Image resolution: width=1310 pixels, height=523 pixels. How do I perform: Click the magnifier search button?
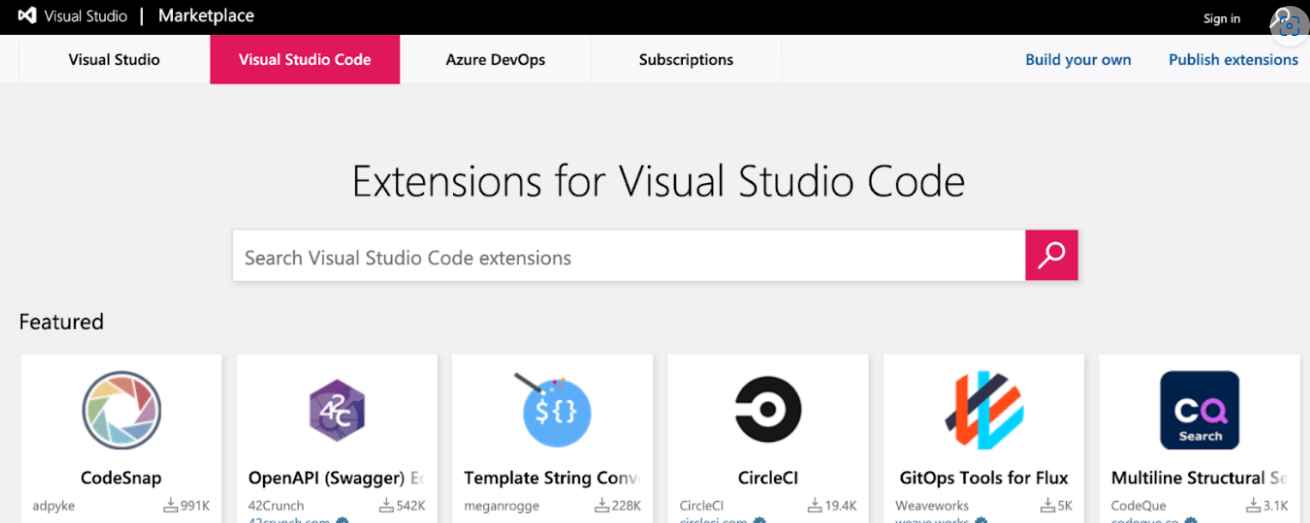pyautogui.click(x=1051, y=255)
